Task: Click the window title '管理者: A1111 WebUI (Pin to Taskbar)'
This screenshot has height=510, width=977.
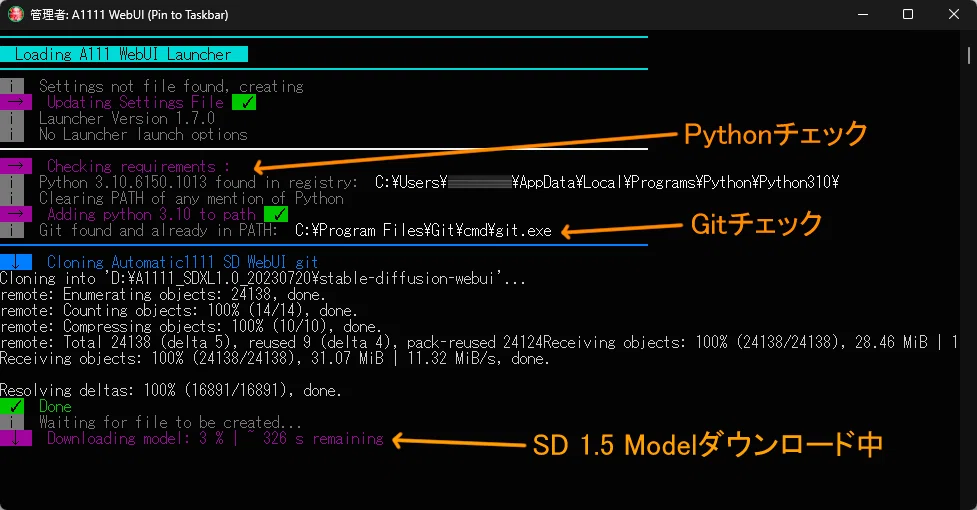Action: (129, 14)
